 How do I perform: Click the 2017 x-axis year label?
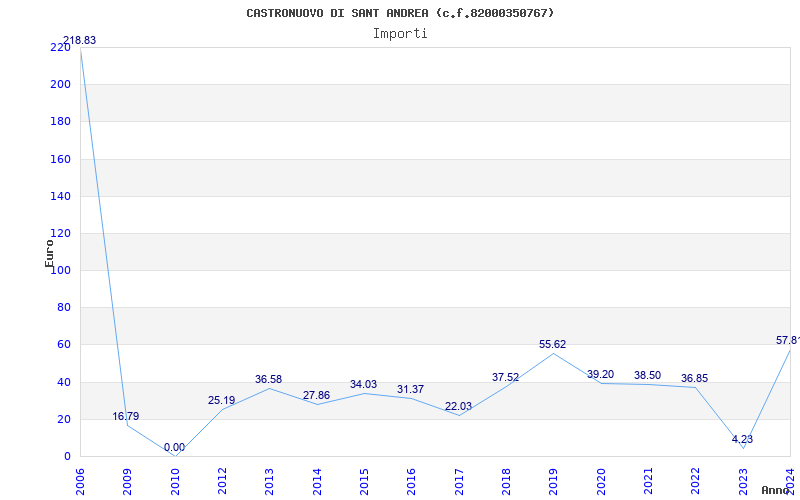click(459, 482)
